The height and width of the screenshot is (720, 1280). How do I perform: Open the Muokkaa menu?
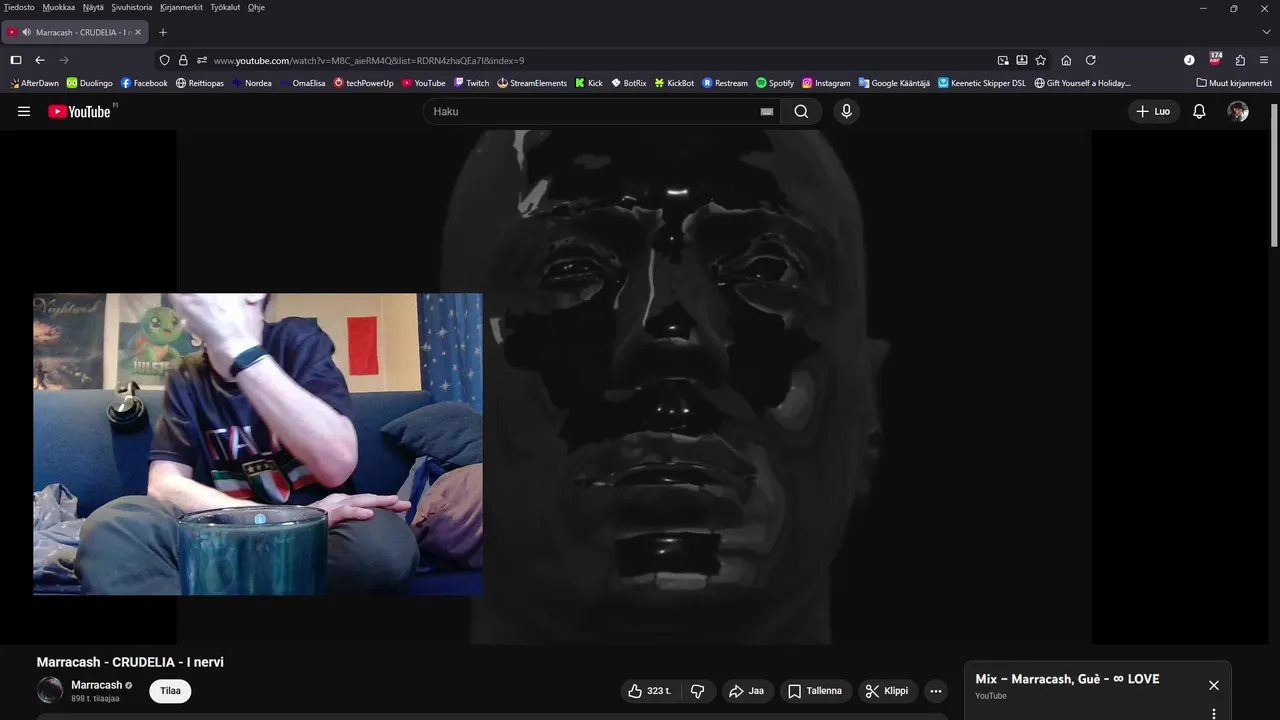[58, 7]
